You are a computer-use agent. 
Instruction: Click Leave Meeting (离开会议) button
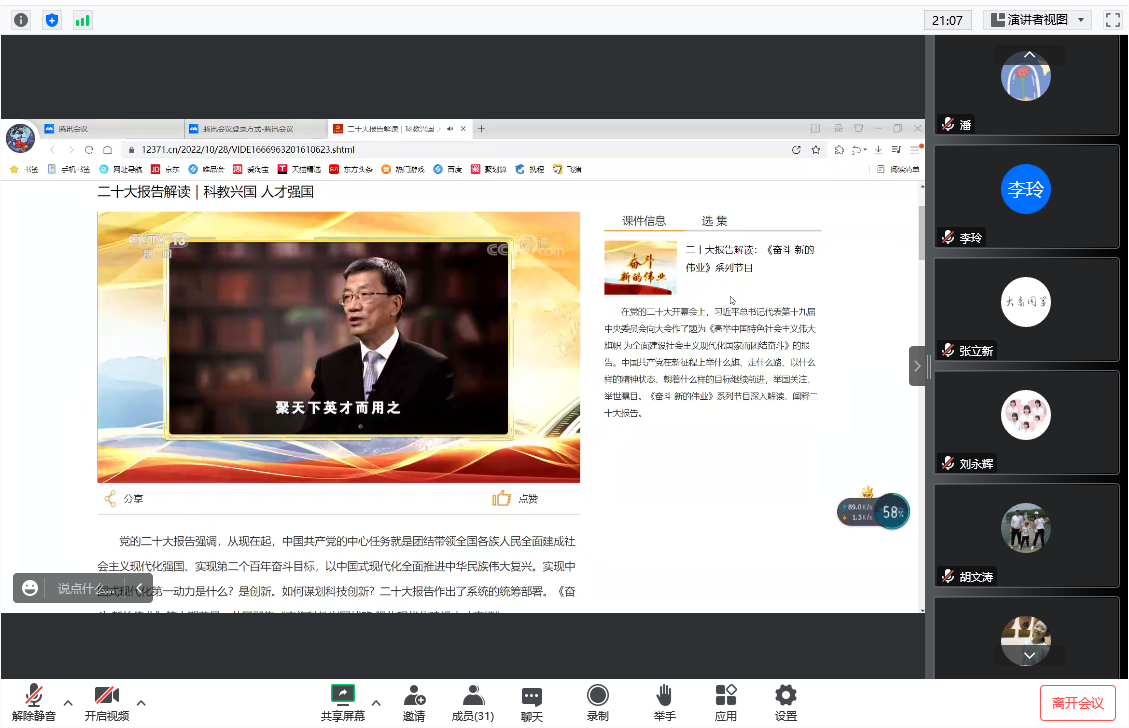1077,702
